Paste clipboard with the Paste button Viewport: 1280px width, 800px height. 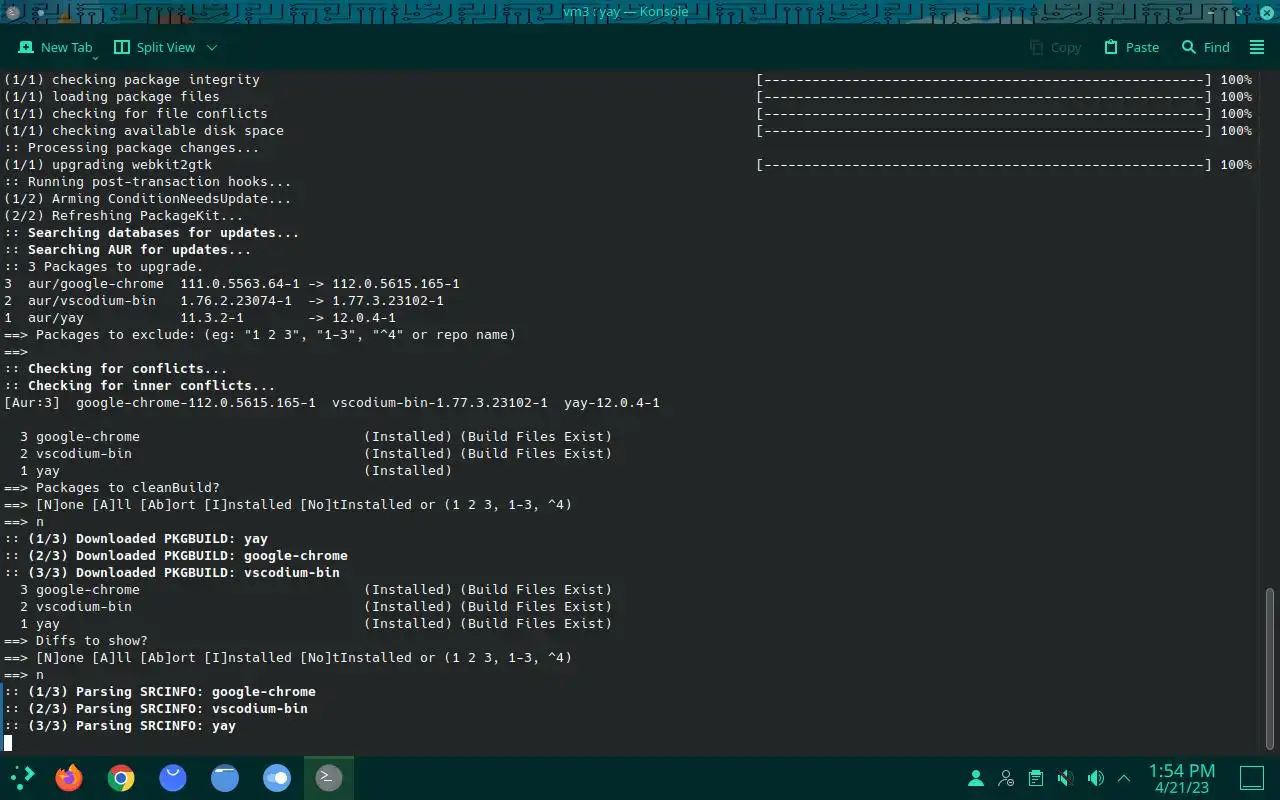[1131, 47]
